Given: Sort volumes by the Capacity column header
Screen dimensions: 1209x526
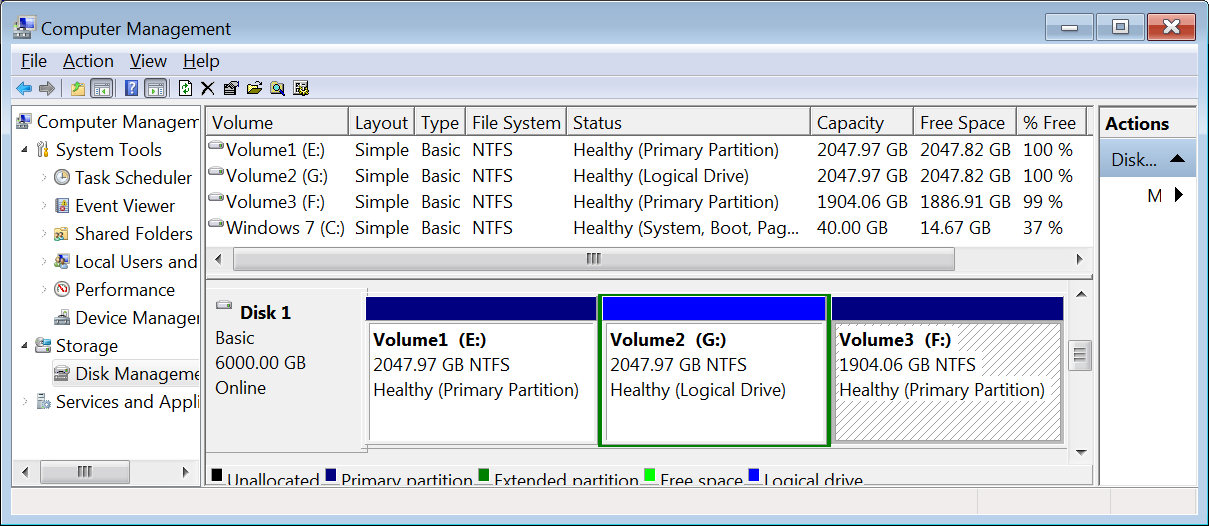Looking at the screenshot, I should (x=850, y=123).
